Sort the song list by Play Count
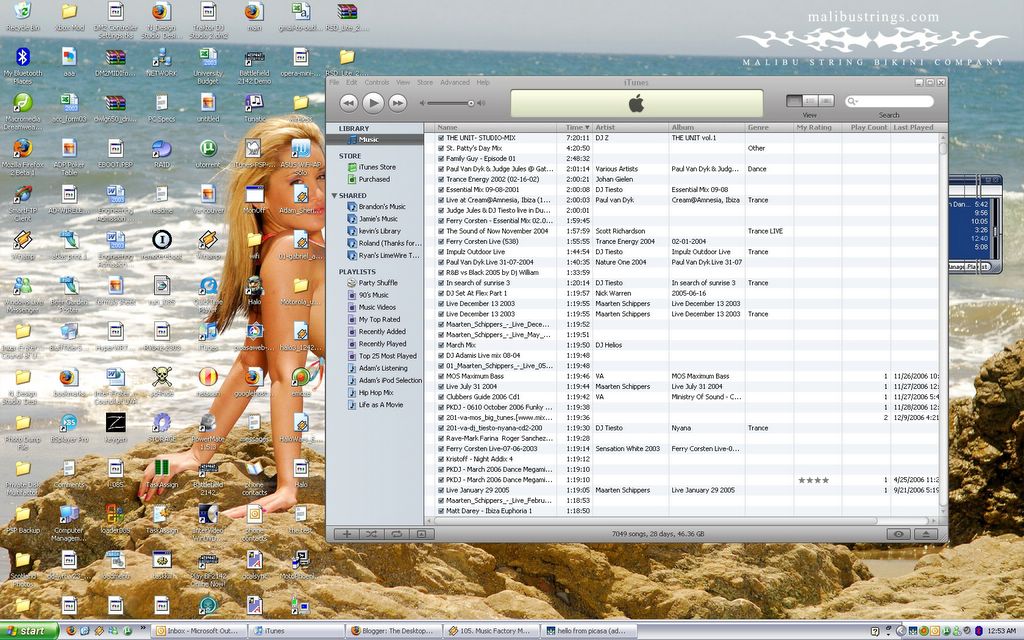The width and height of the screenshot is (1024, 640). 866,127
